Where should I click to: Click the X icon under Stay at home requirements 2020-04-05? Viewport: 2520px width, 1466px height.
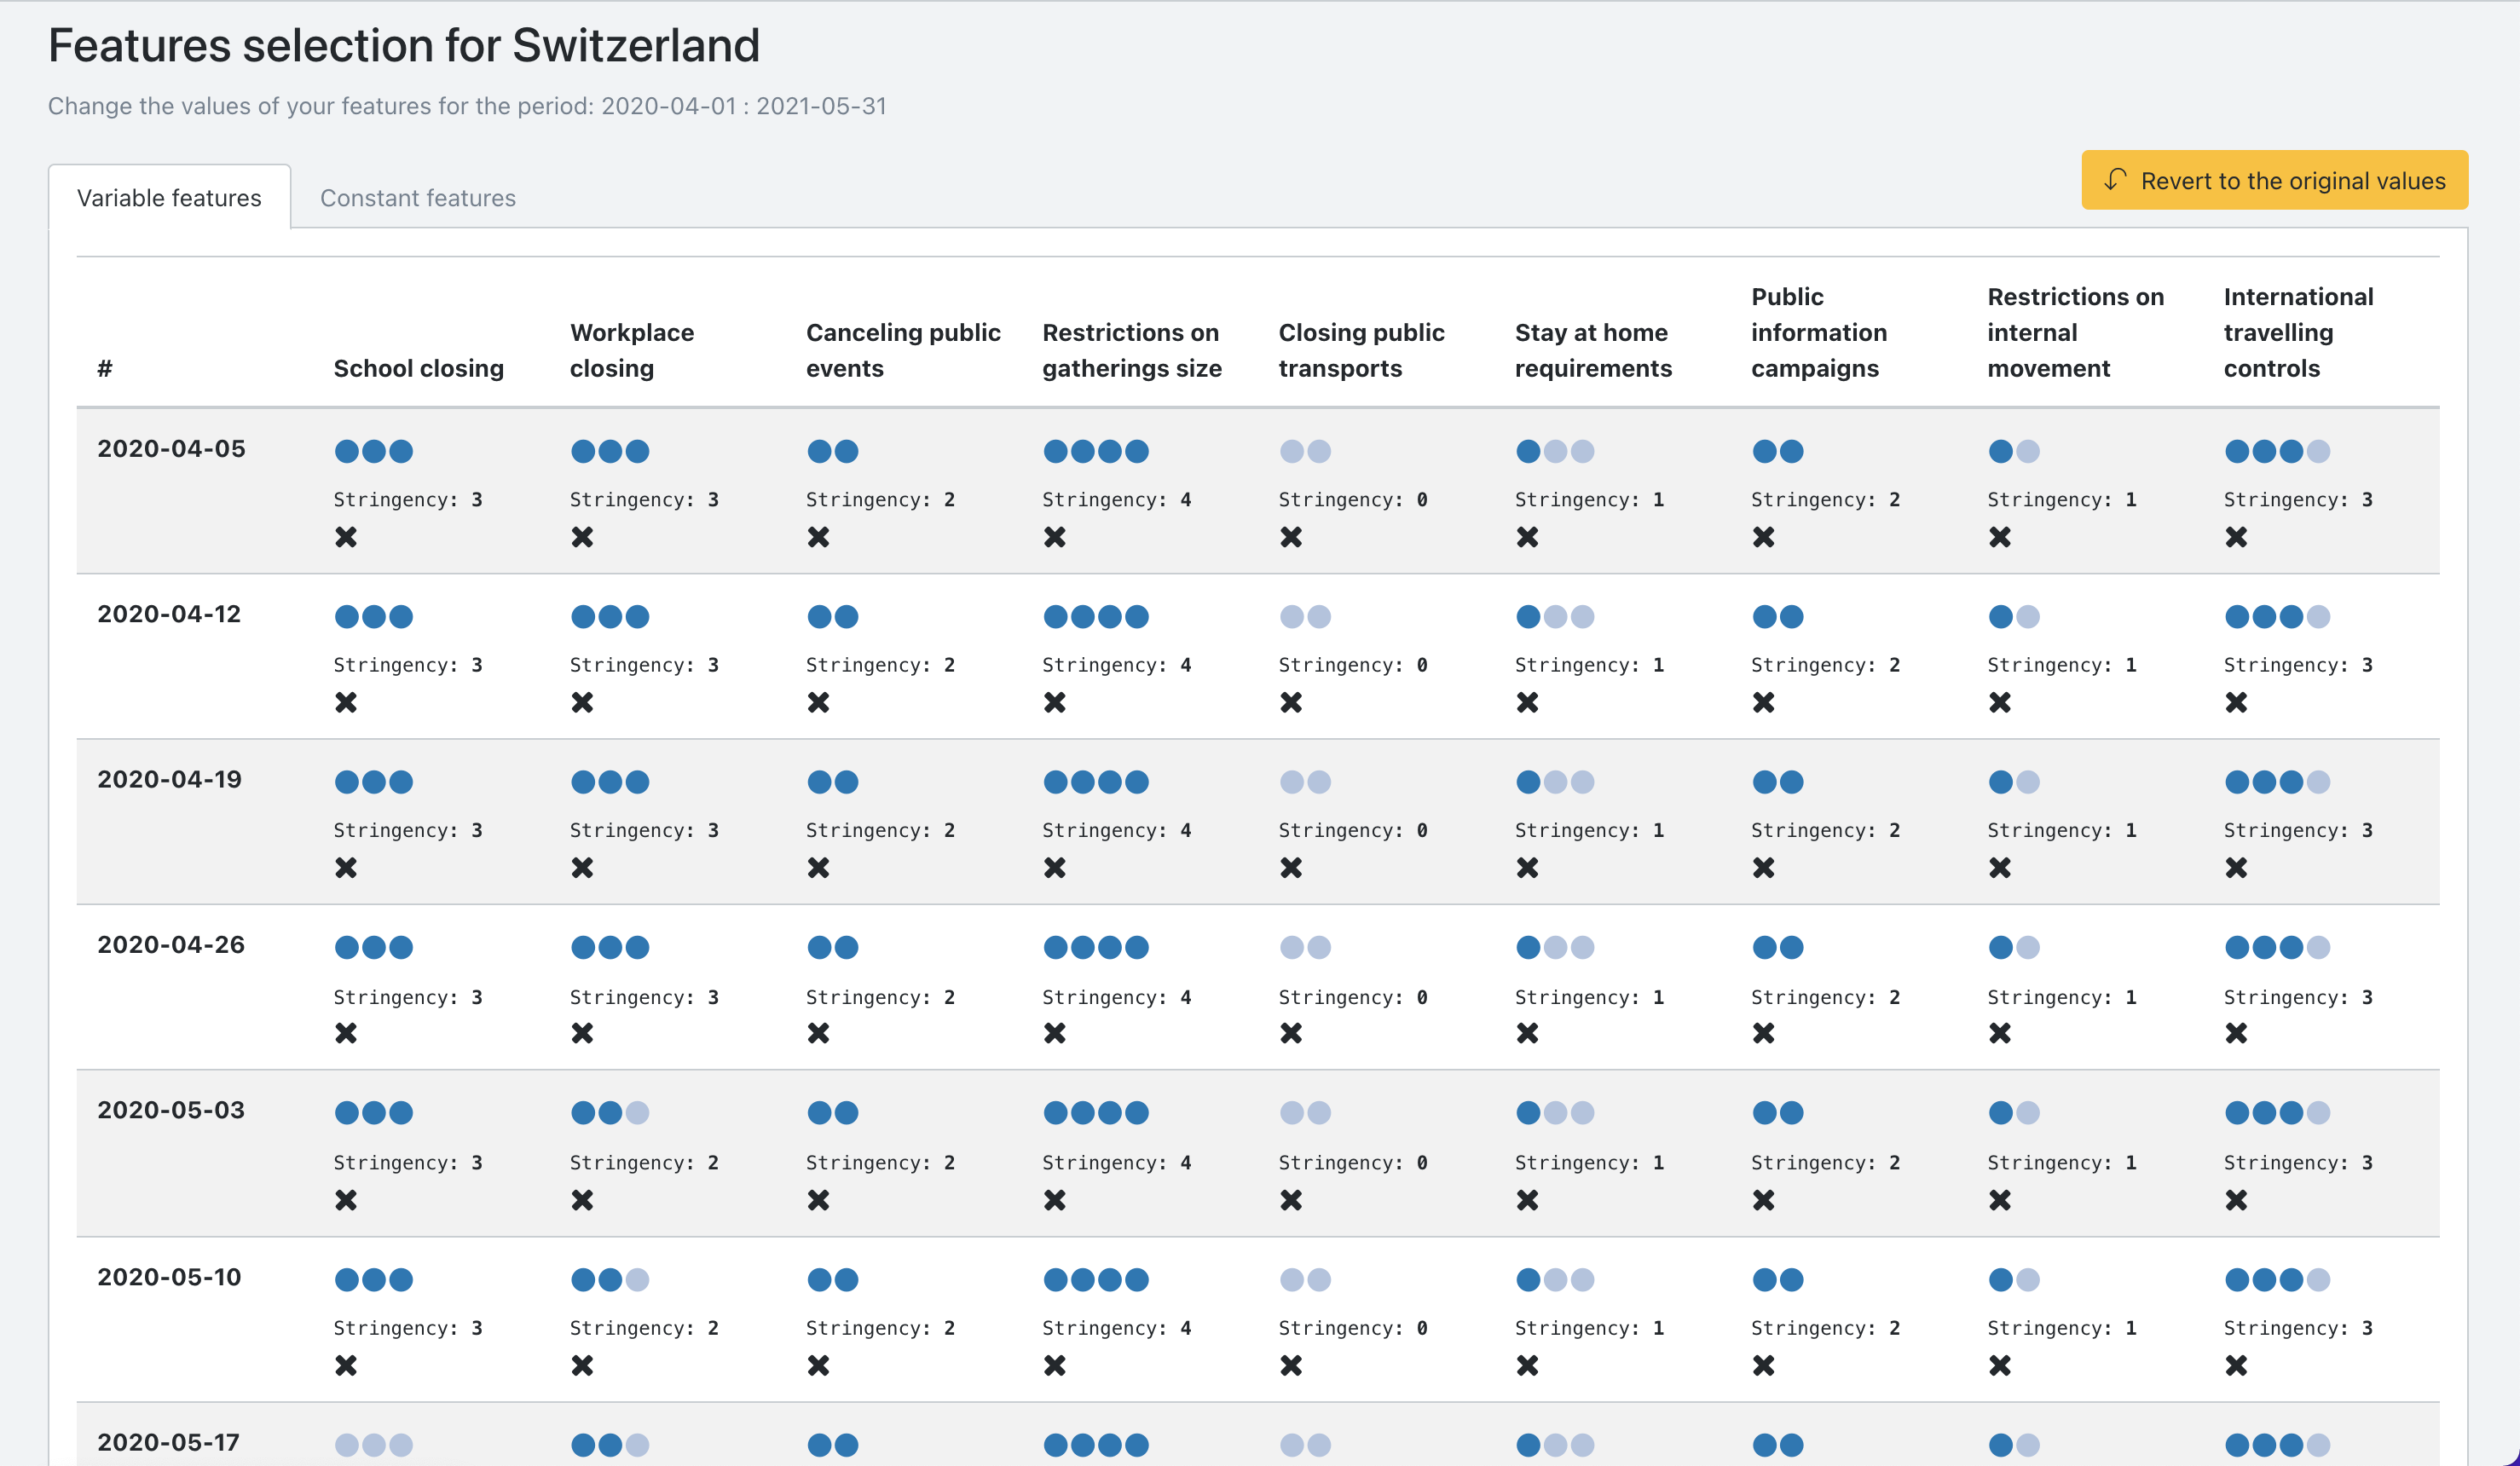tap(1527, 534)
